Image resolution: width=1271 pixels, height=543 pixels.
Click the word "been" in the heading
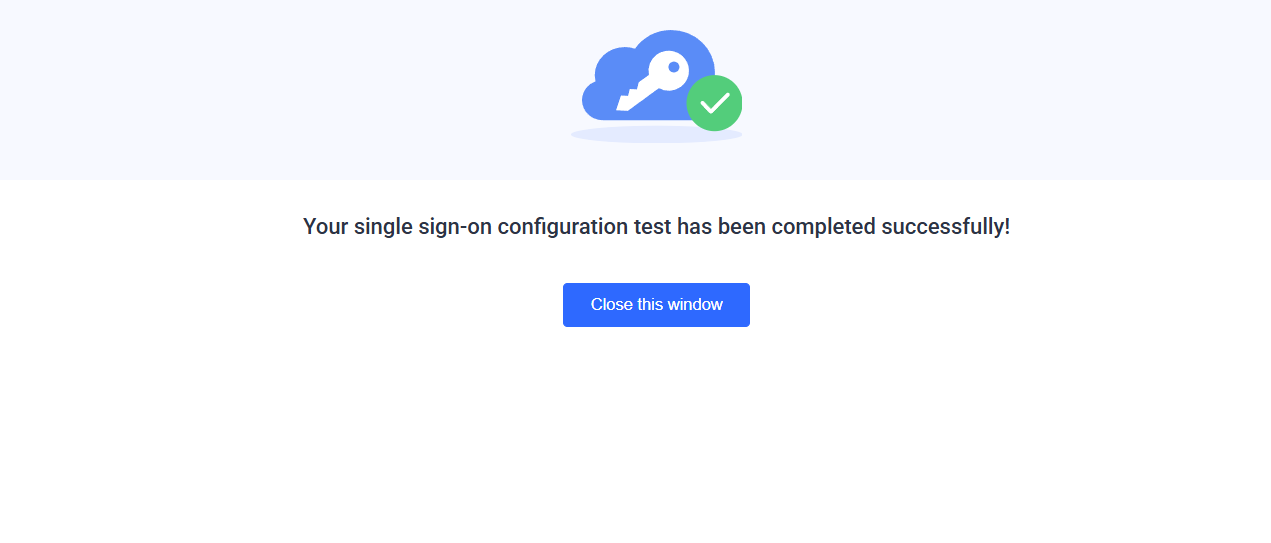740,227
